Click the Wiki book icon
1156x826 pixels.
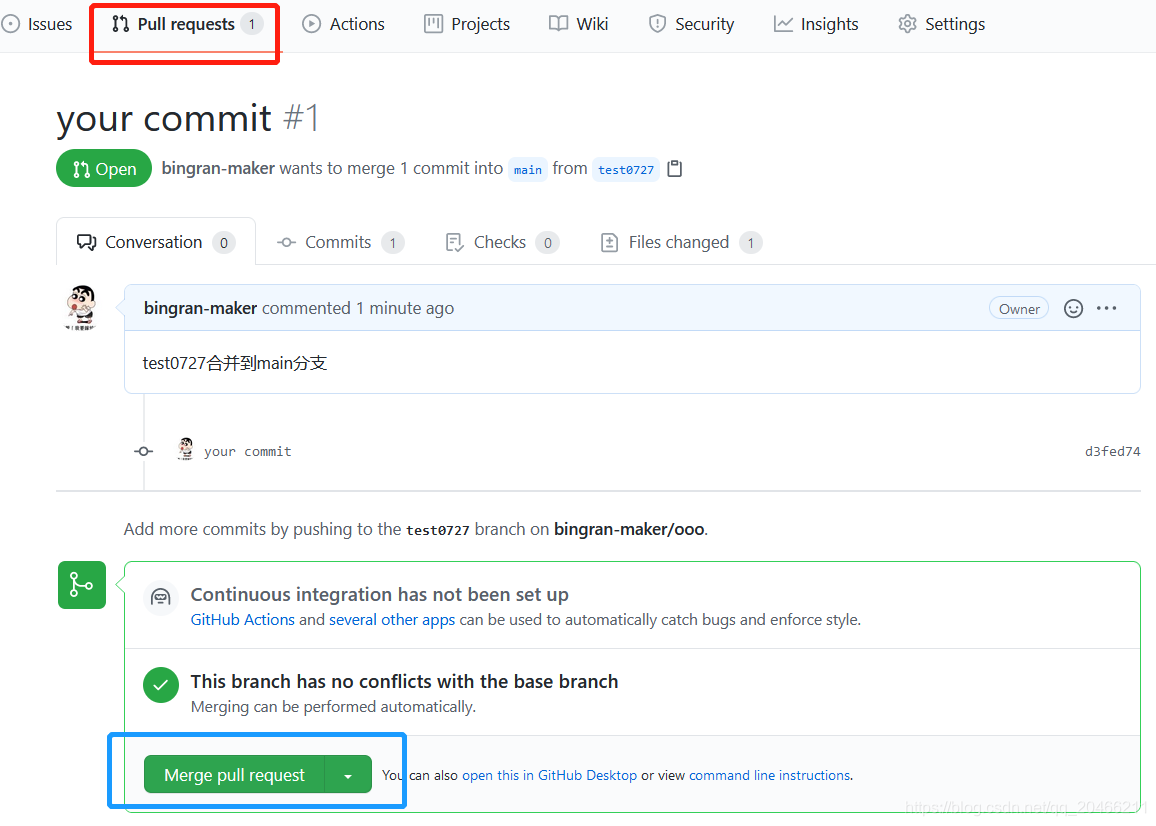tap(559, 24)
